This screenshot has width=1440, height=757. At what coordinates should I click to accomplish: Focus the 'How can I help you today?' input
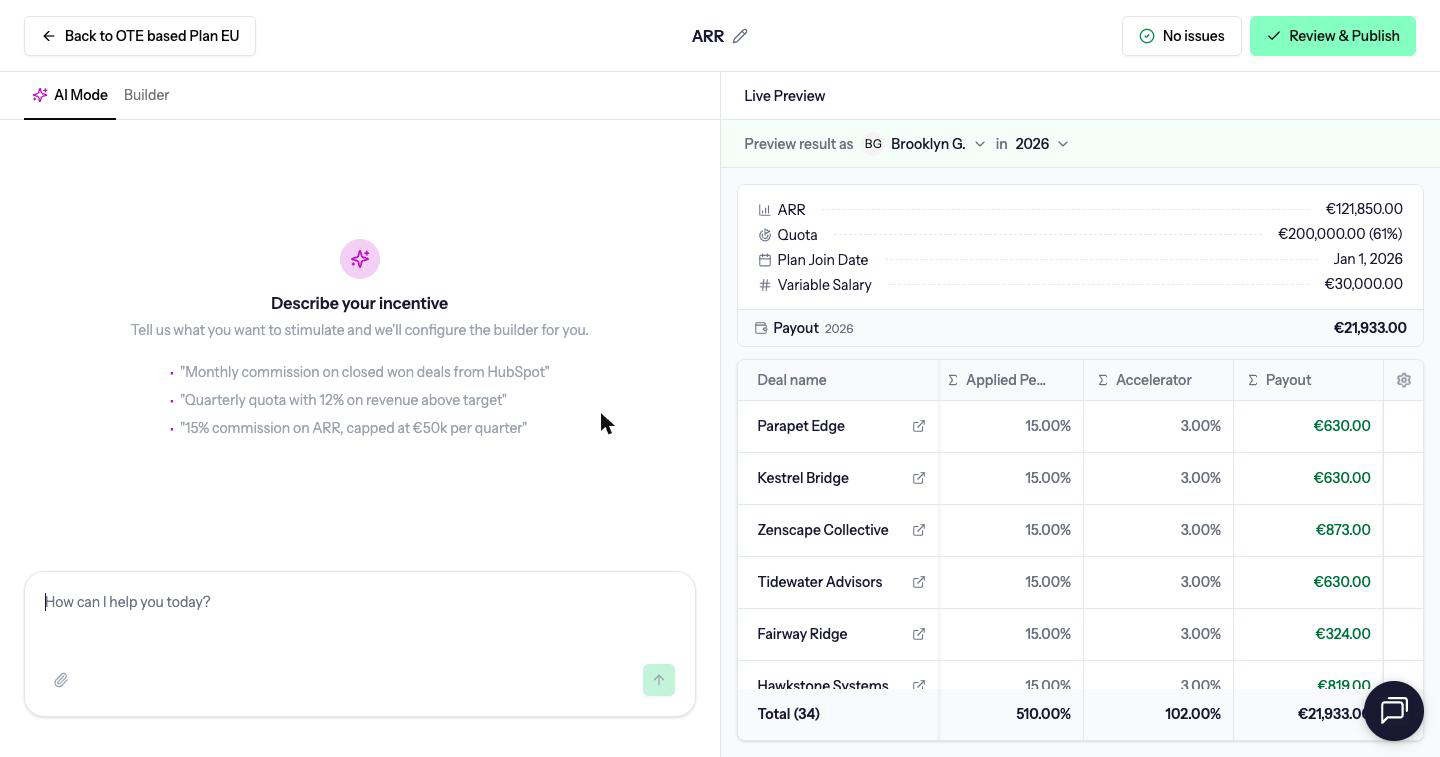coord(360,602)
